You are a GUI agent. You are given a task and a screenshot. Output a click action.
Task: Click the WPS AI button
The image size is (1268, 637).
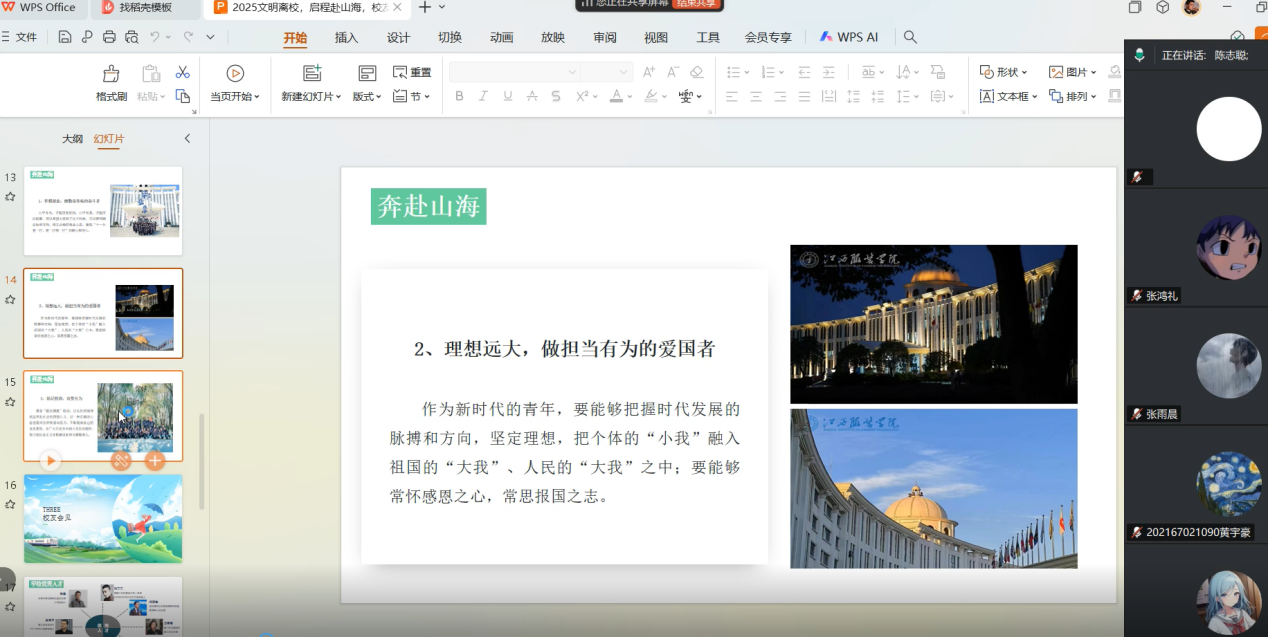click(x=848, y=37)
